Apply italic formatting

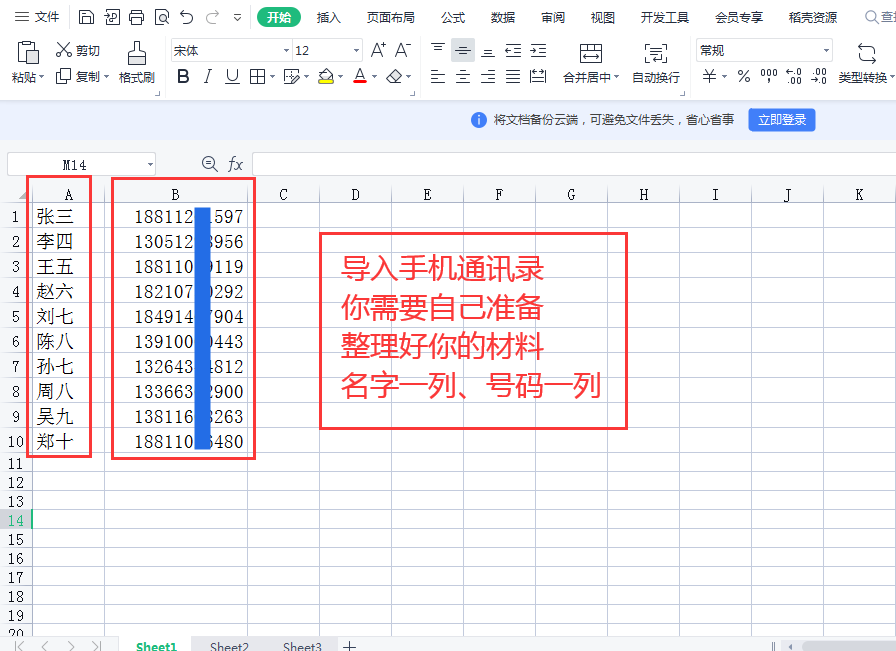[x=208, y=74]
